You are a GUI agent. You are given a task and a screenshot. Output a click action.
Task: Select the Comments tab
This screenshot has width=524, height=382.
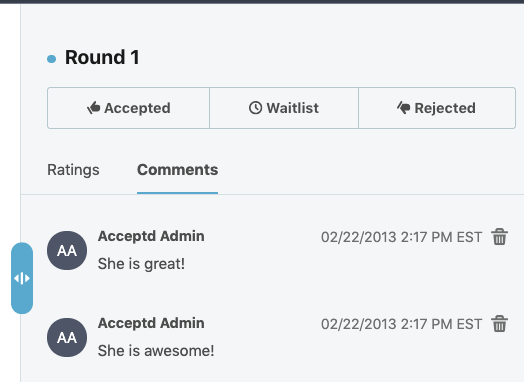point(177,170)
